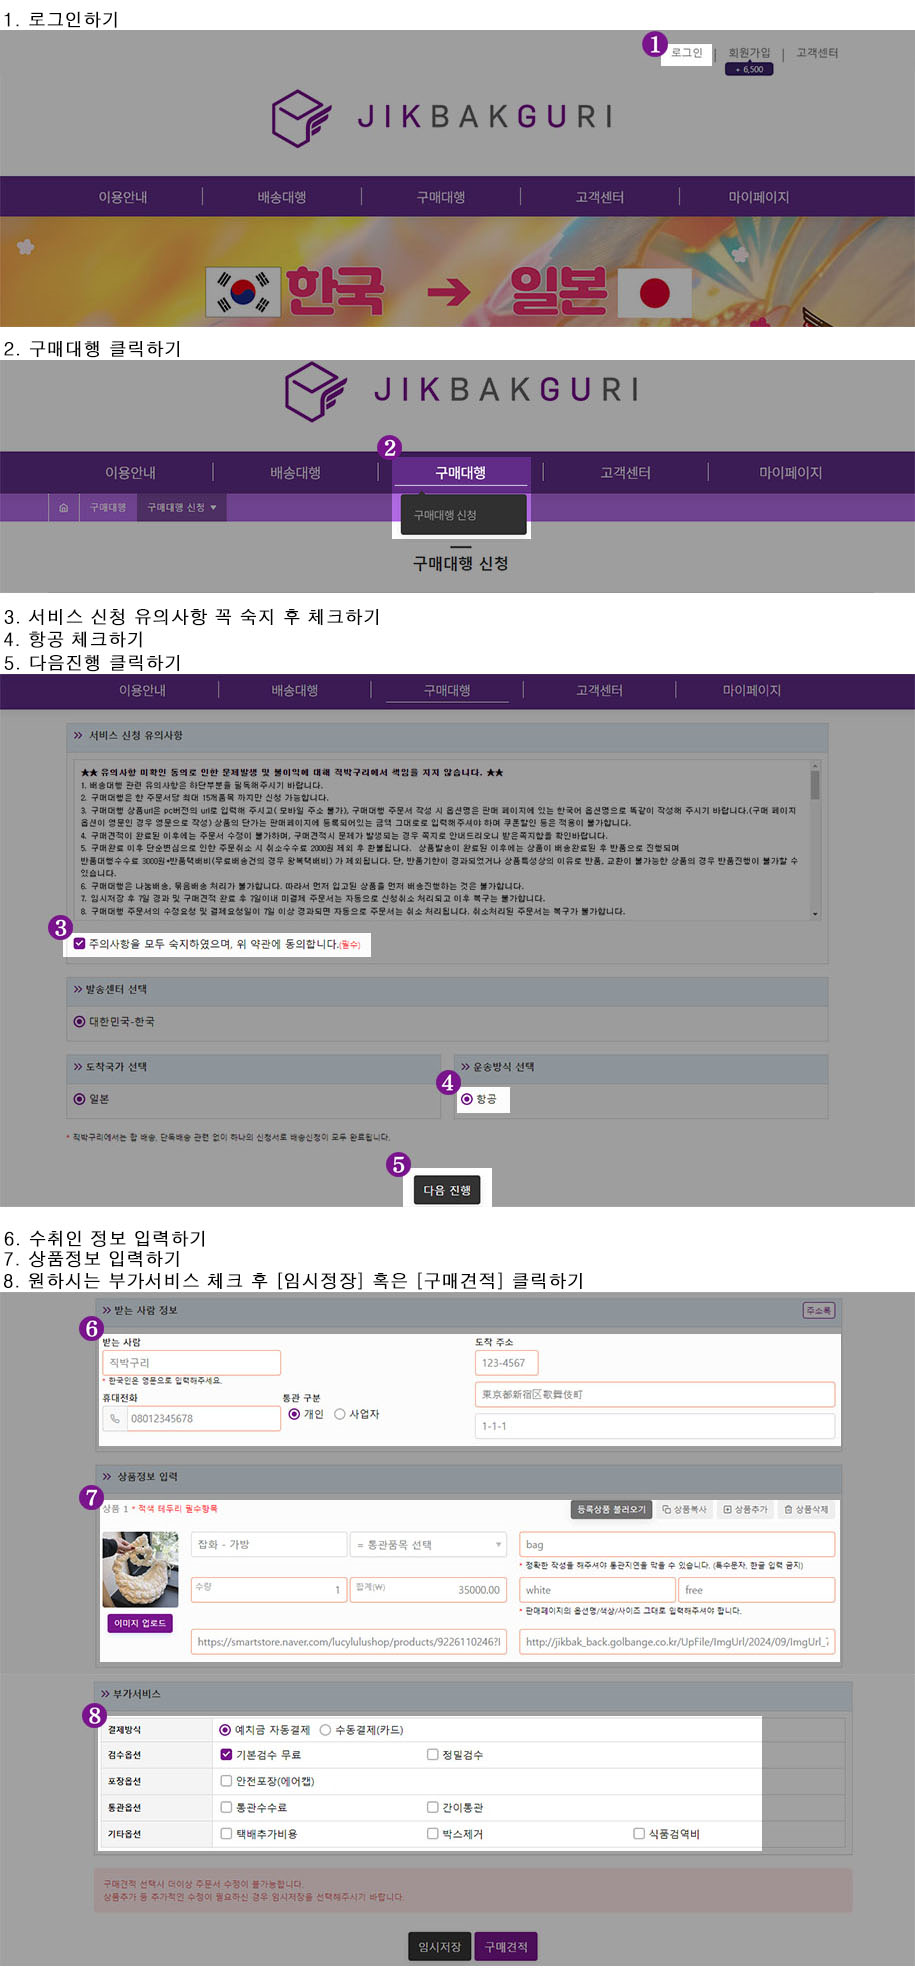Click the product bag thumbnail image

coord(140,1570)
